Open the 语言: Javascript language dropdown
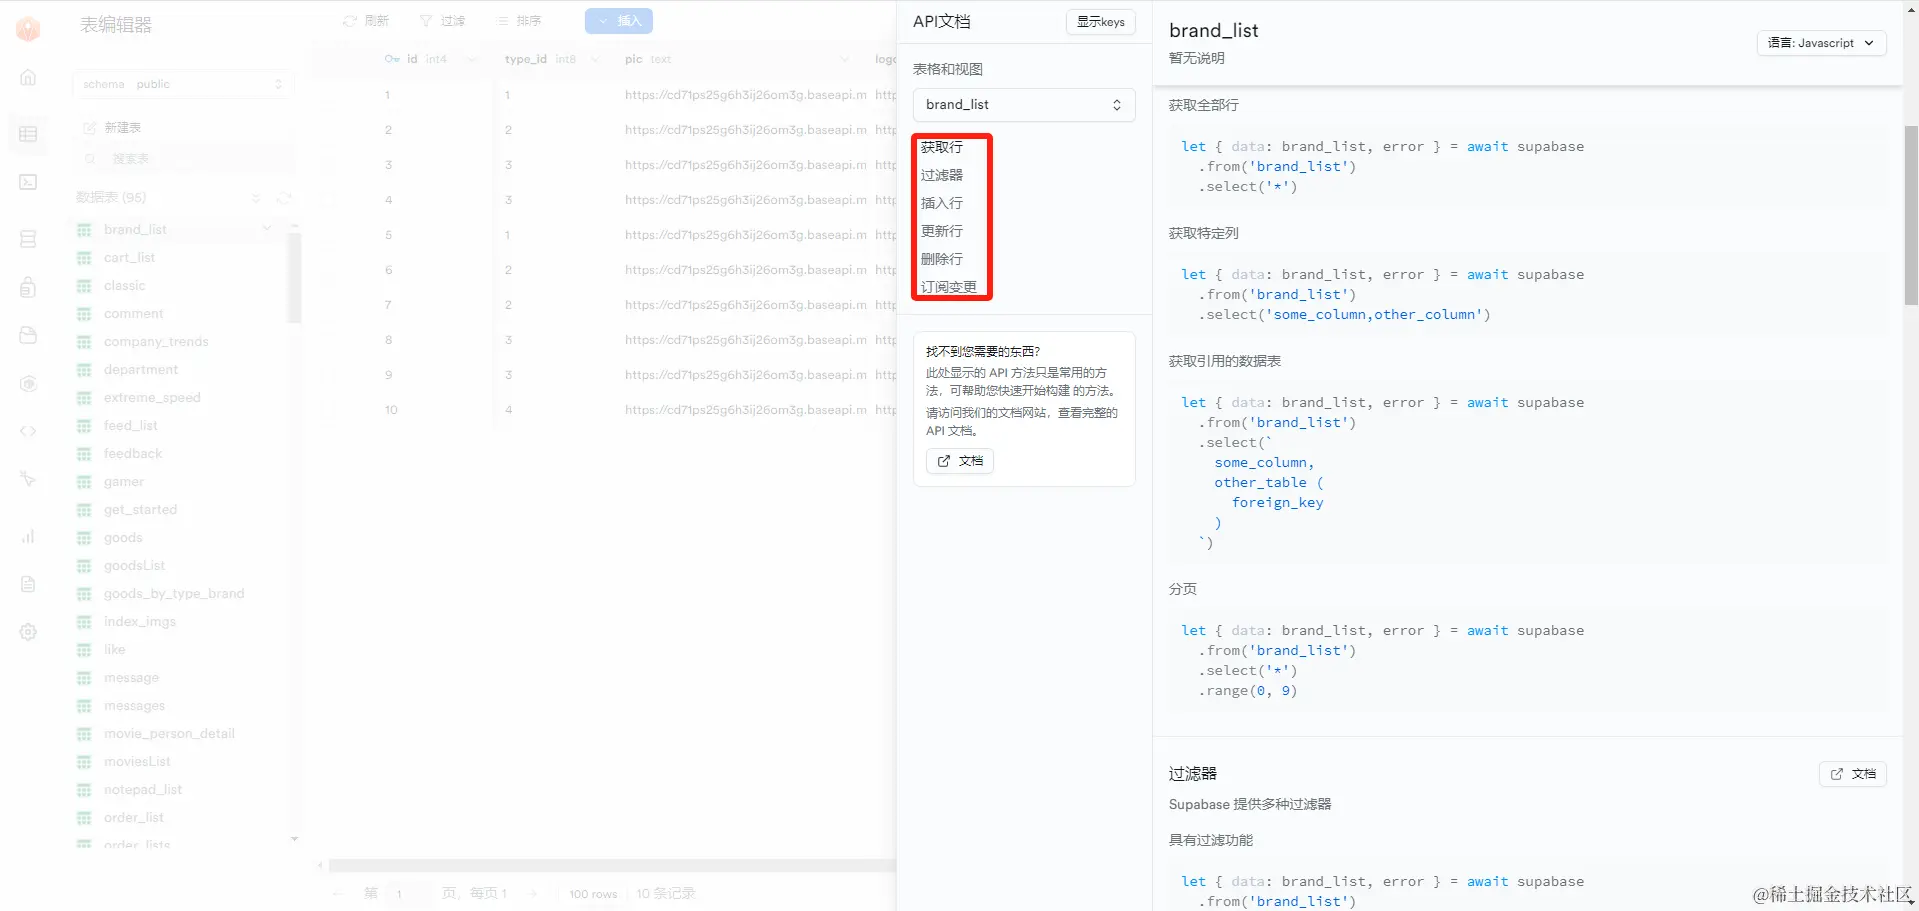The image size is (1919, 911). pyautogui.click(x=1821, y=43)
